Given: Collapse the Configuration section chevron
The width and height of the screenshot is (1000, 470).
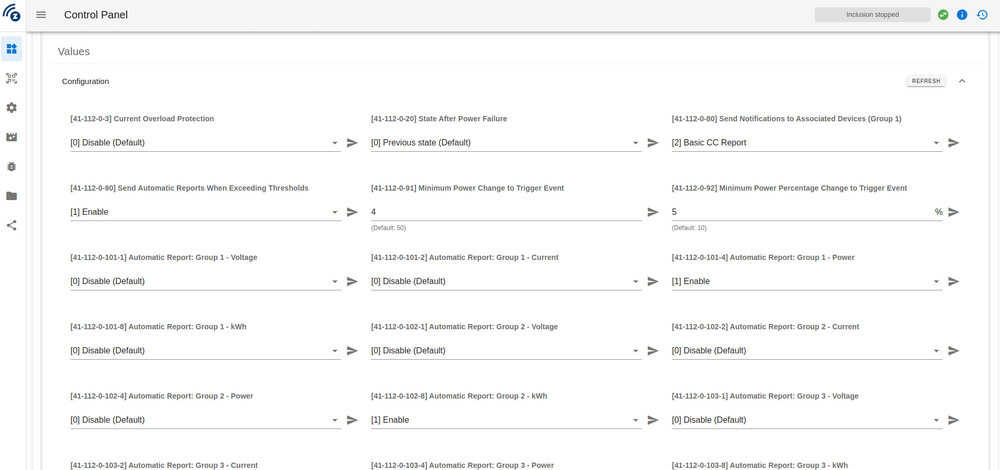Looking at the screenshot, I should pos(962,81).
